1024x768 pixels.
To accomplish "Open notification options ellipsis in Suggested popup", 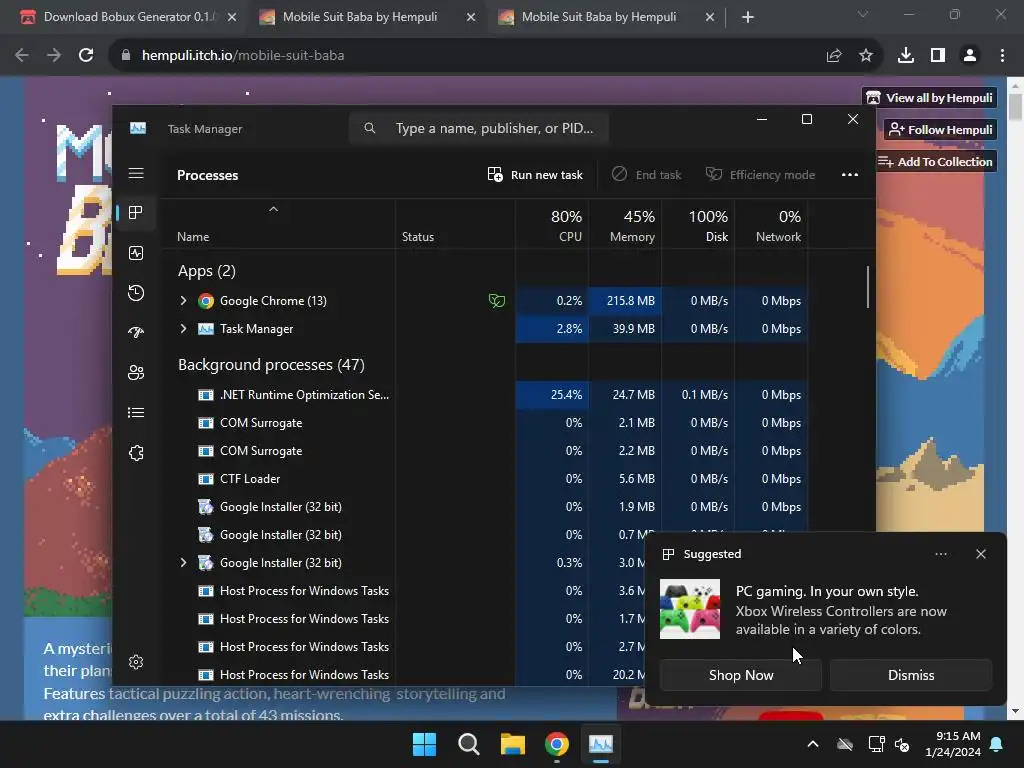I will pos(941,554).
